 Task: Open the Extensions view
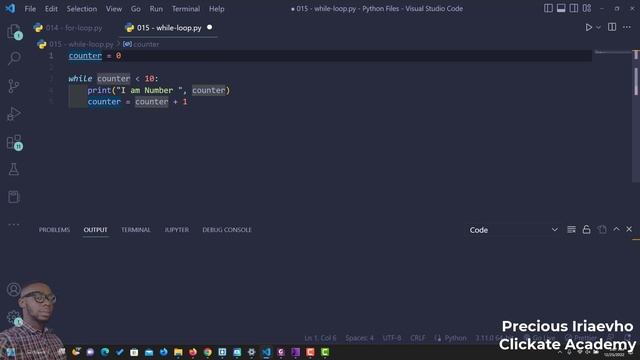point(14,142)
